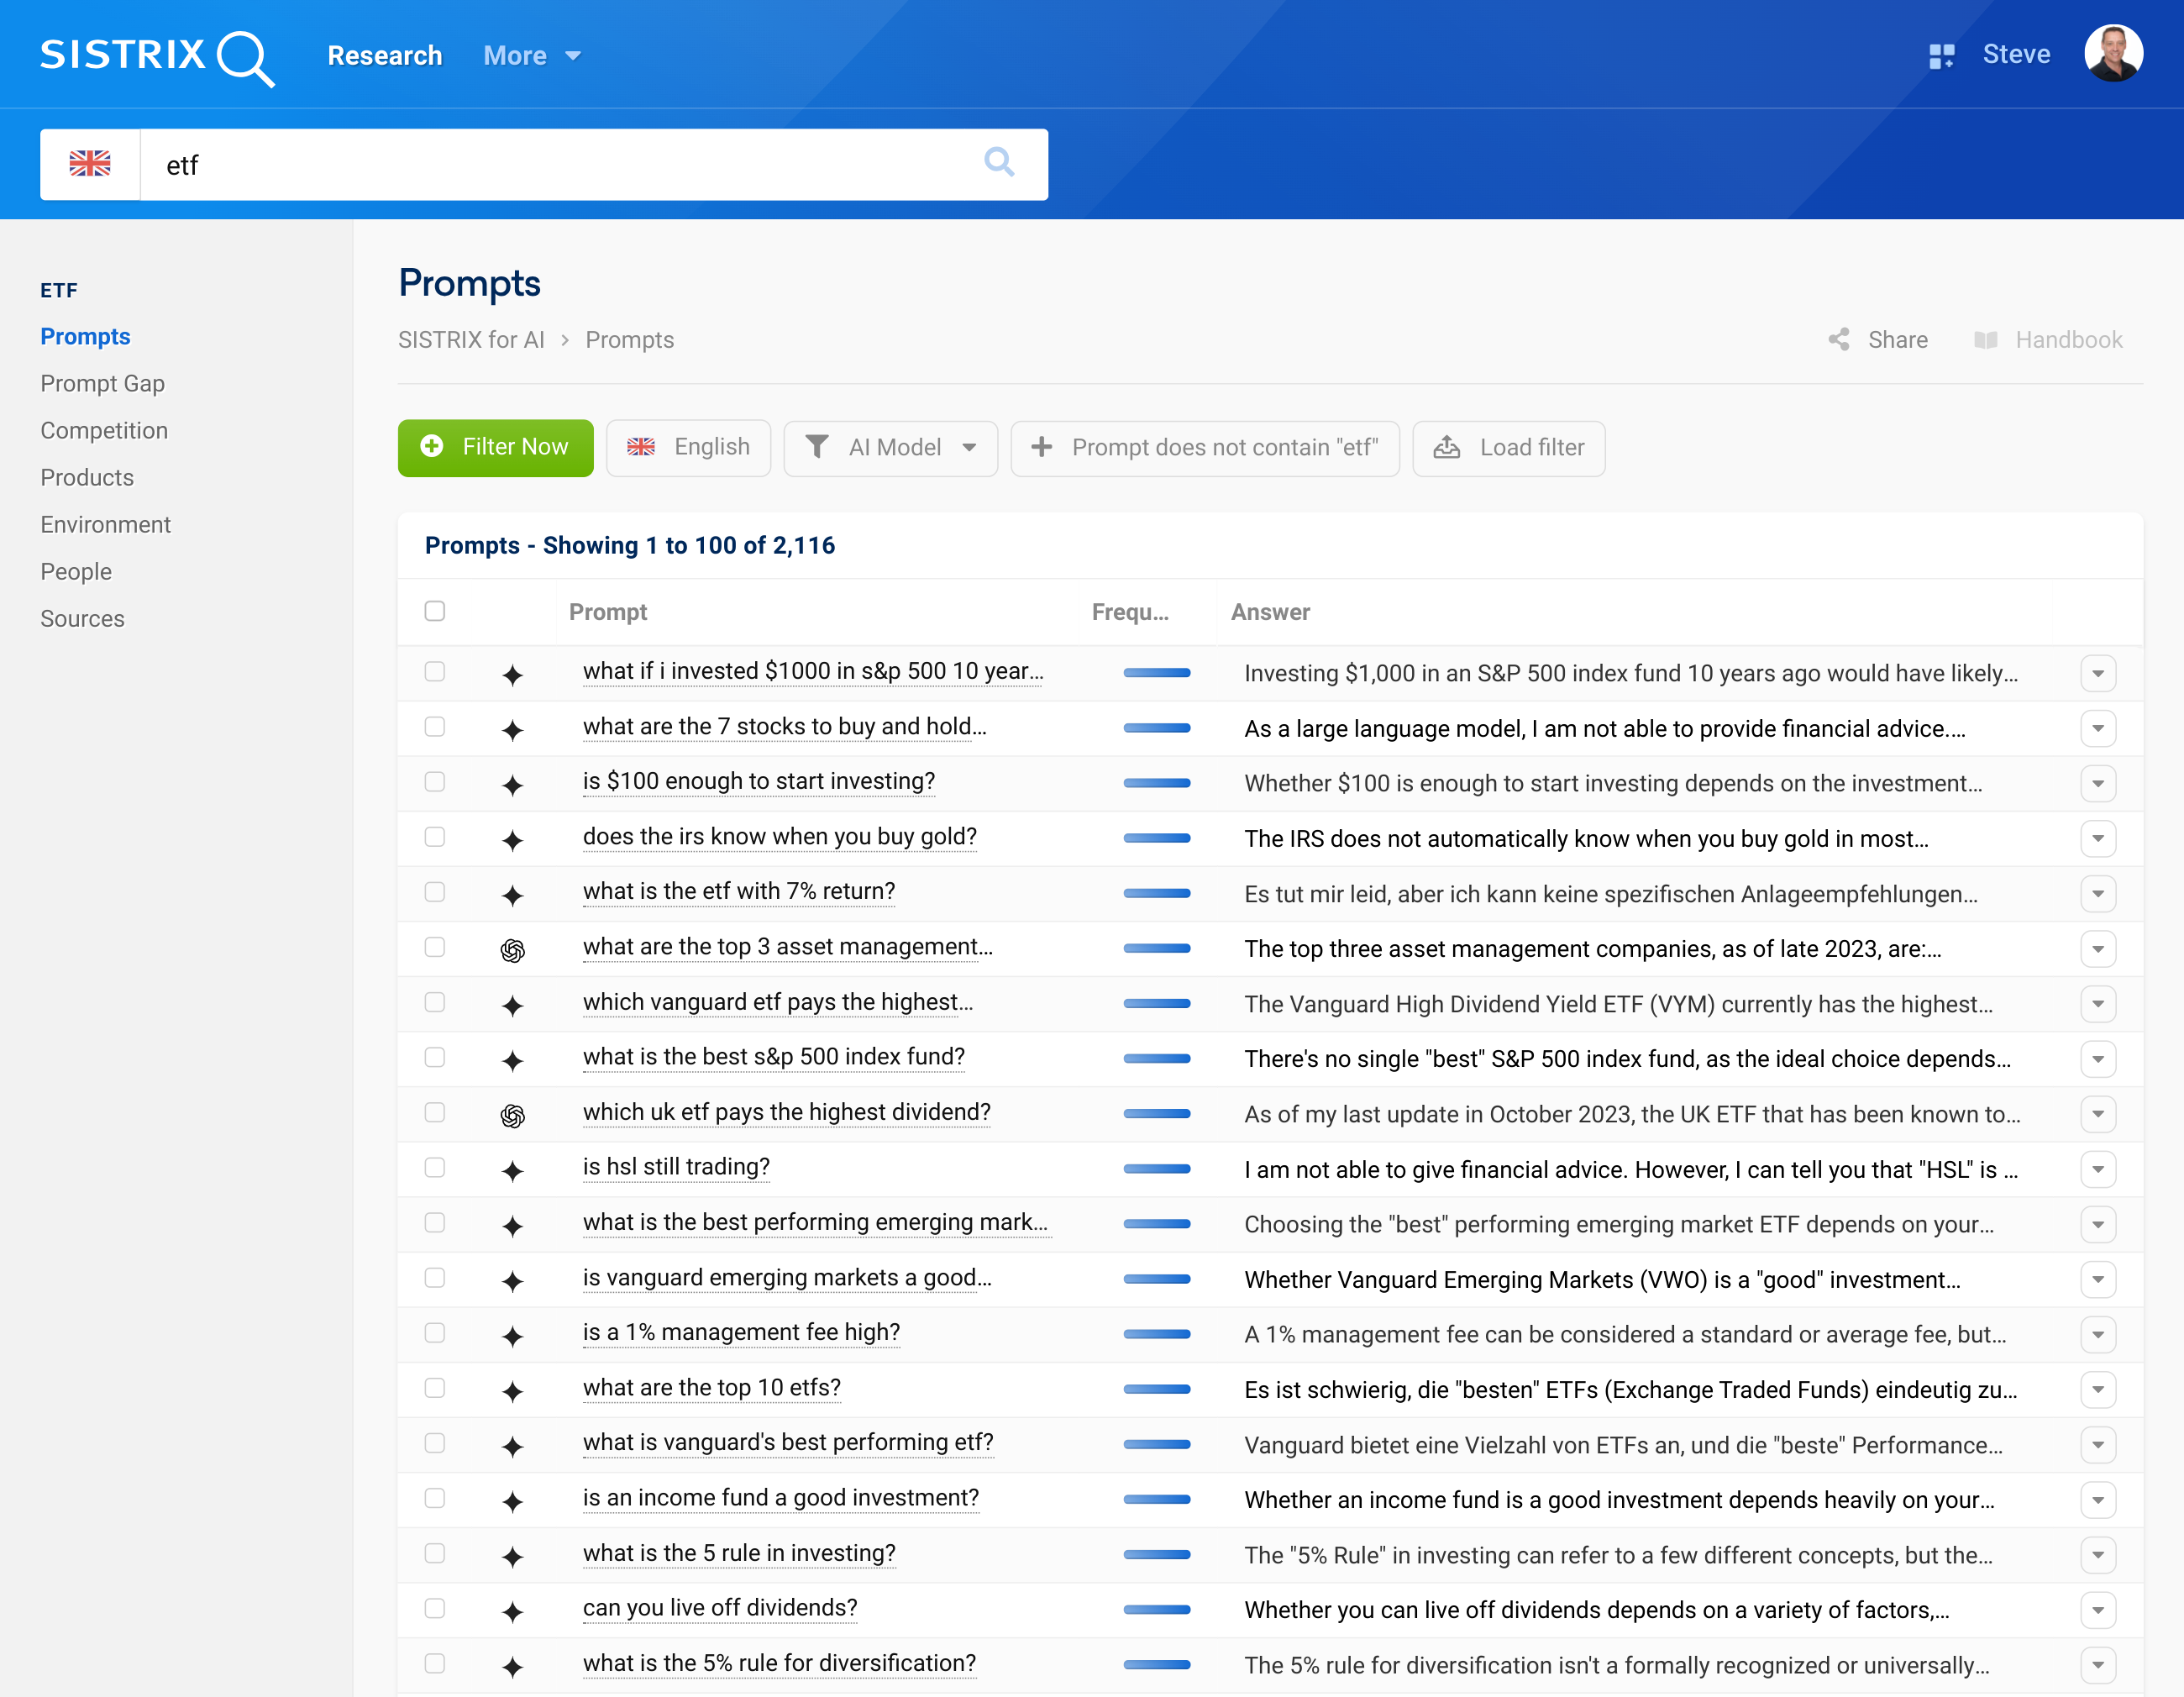Open prompt 'can you live off dividends?'
2184x1697 pixels.
[720, 1608]
